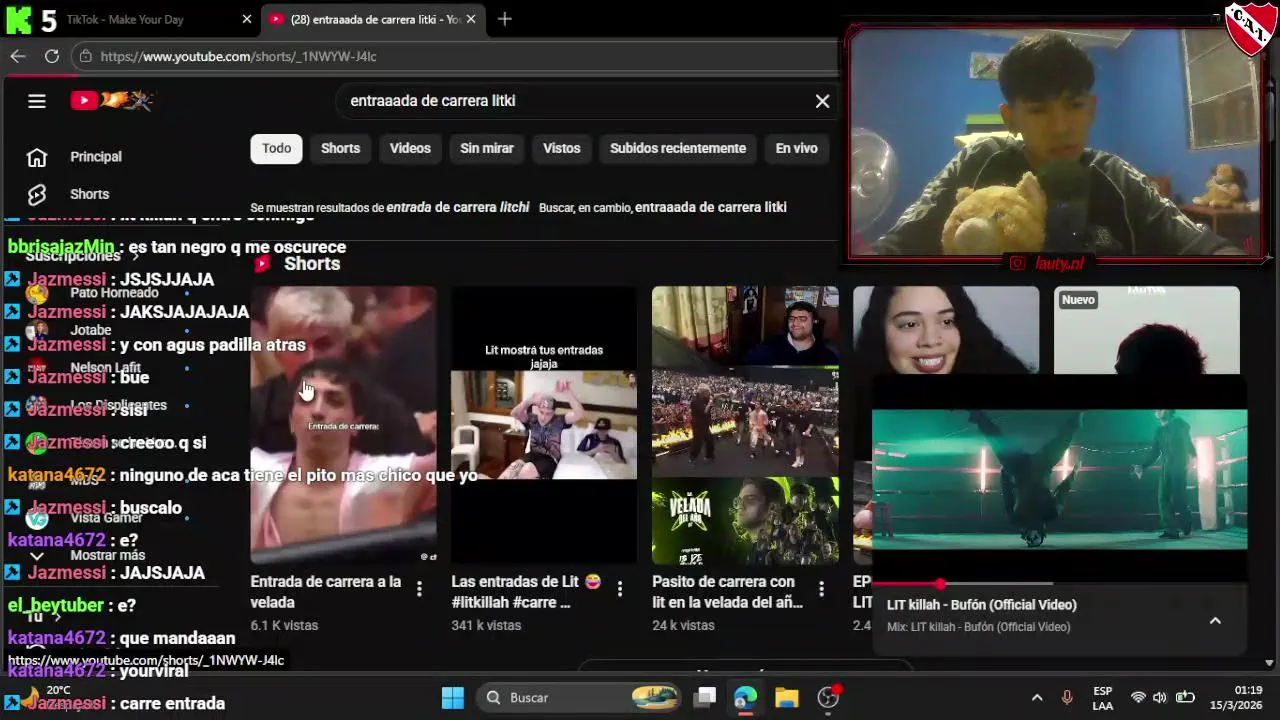Image resolution: width=1280 pixels, height=720 pixels.
Task: Select the En vivo filter chip
Action: click(796, 148)
